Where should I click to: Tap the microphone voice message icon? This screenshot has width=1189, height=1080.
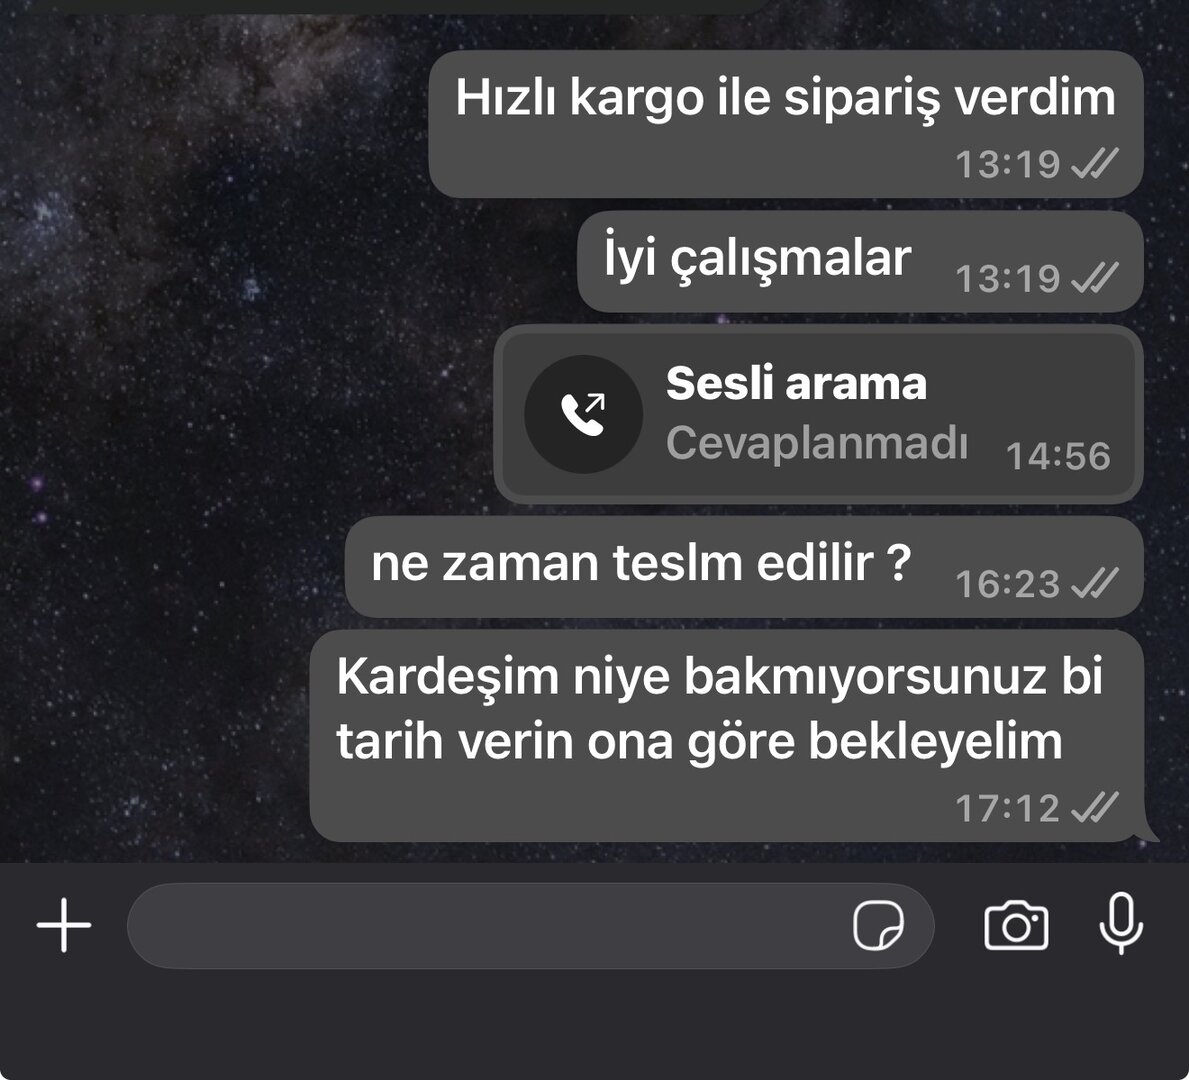click(1121, 924)
